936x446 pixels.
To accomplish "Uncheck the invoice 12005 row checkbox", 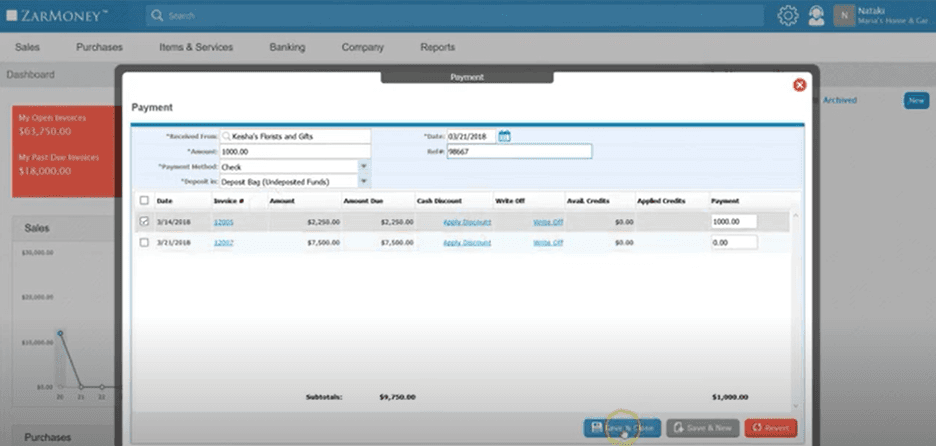I will 145,221.
